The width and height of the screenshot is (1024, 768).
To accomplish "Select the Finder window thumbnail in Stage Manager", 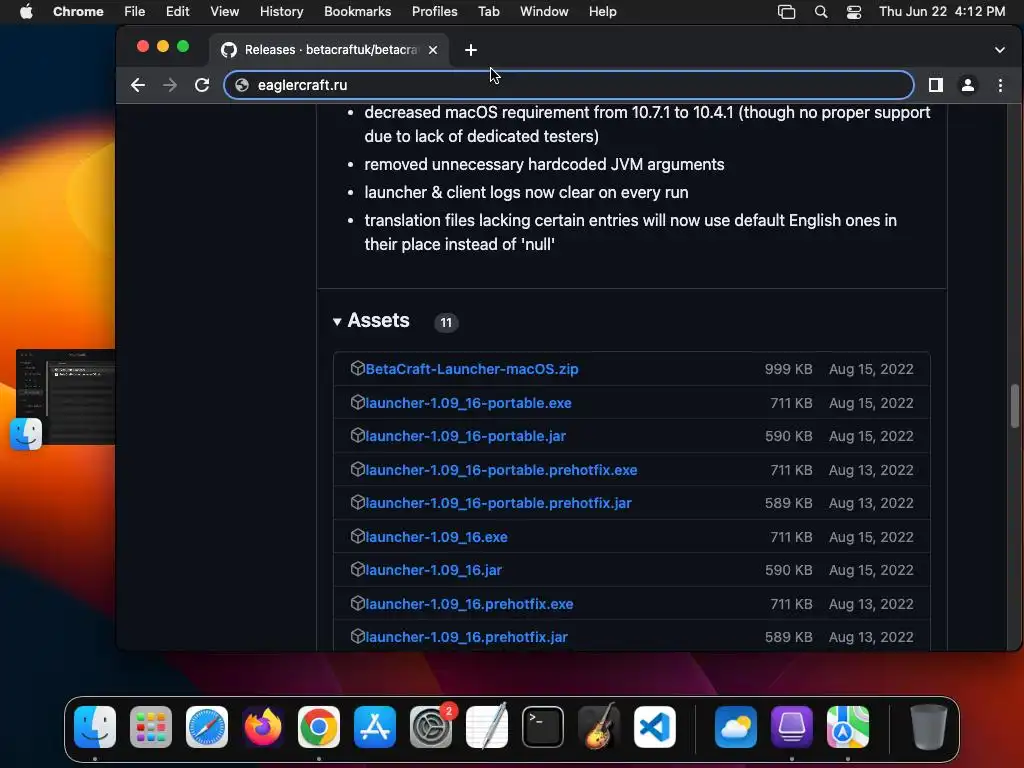I will (x=65, y=397).
